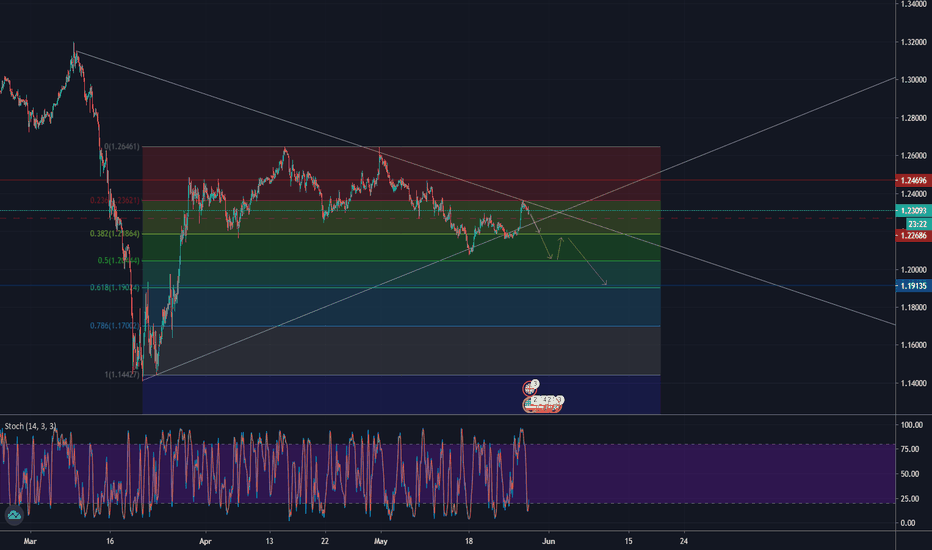Click the Mar label on time axis
Image resolution: width=932 pixels, height=550 pixels.
tap(30, 541)
